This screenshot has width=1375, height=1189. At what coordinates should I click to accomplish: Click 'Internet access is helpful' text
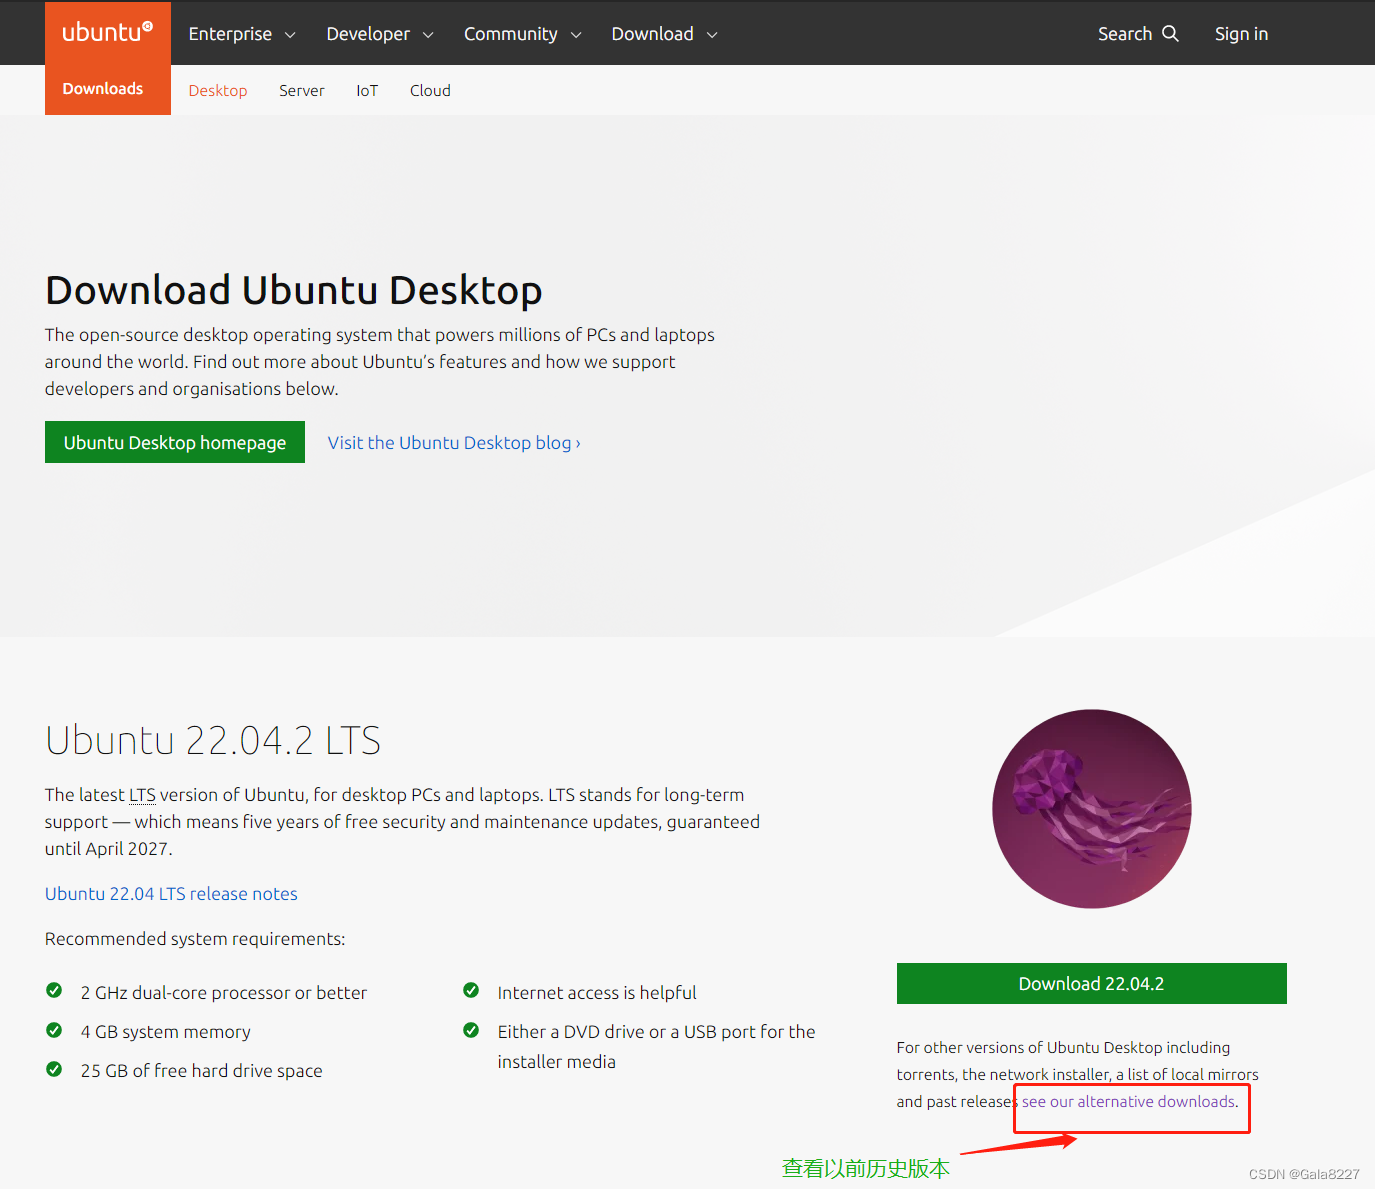click(597, 992)
